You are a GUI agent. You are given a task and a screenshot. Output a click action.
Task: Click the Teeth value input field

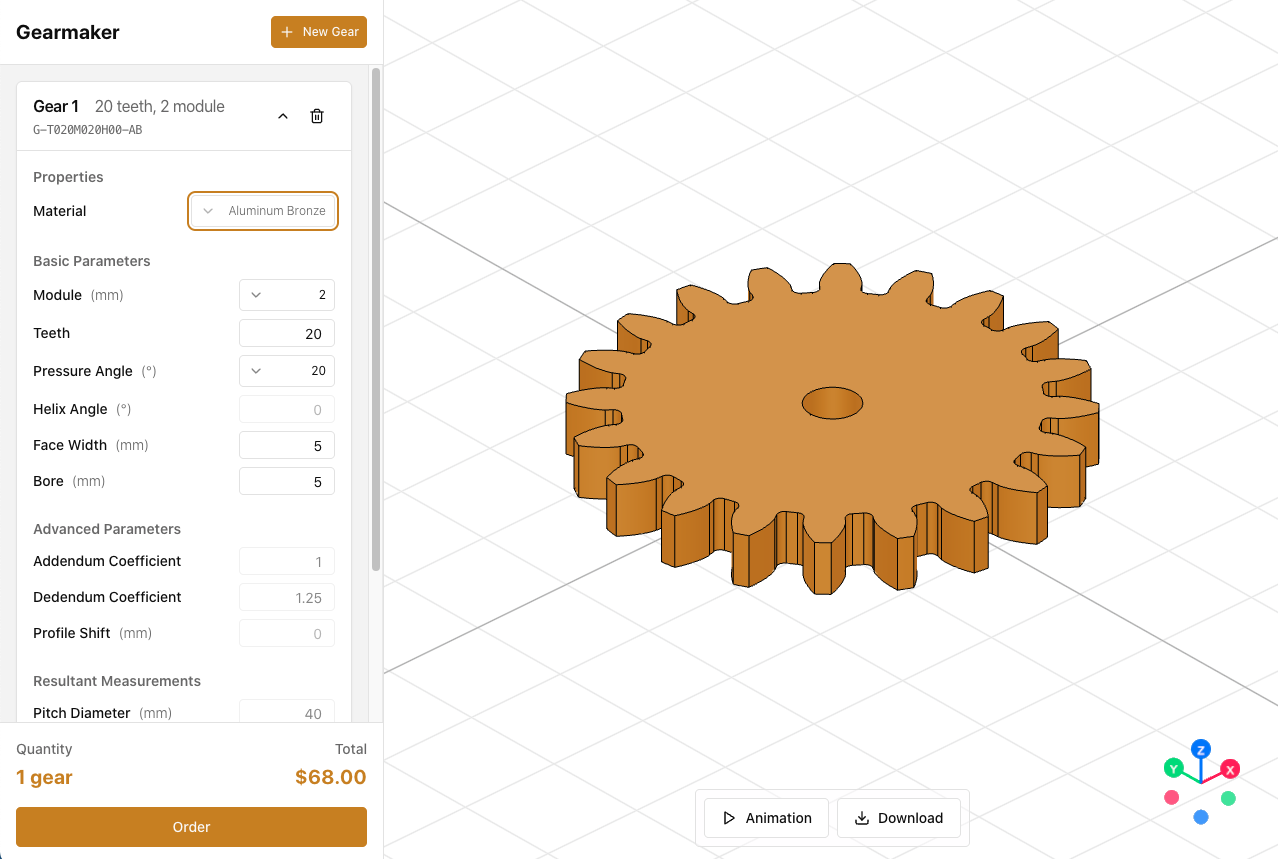click(287, 333)
